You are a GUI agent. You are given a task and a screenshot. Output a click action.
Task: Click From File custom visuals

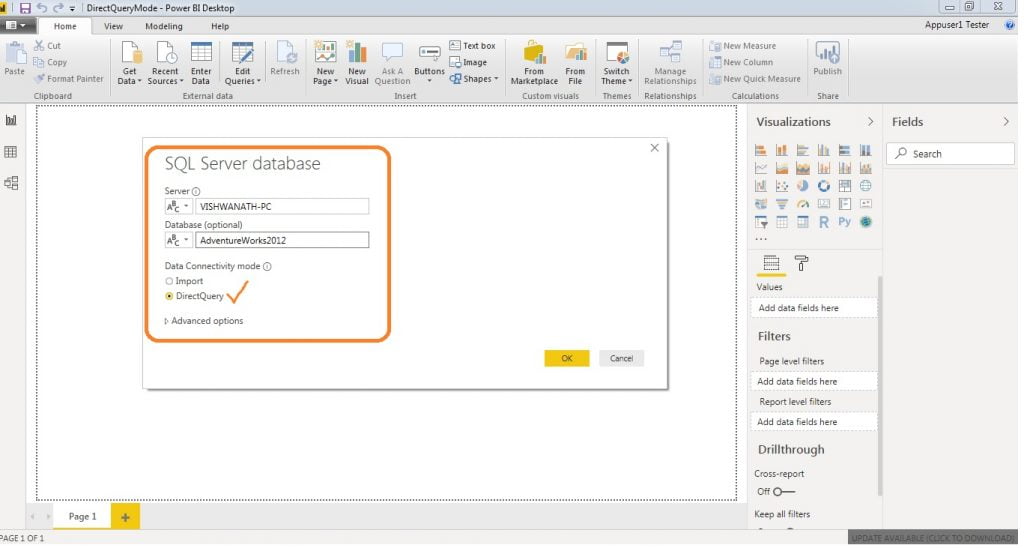point(575,63)
